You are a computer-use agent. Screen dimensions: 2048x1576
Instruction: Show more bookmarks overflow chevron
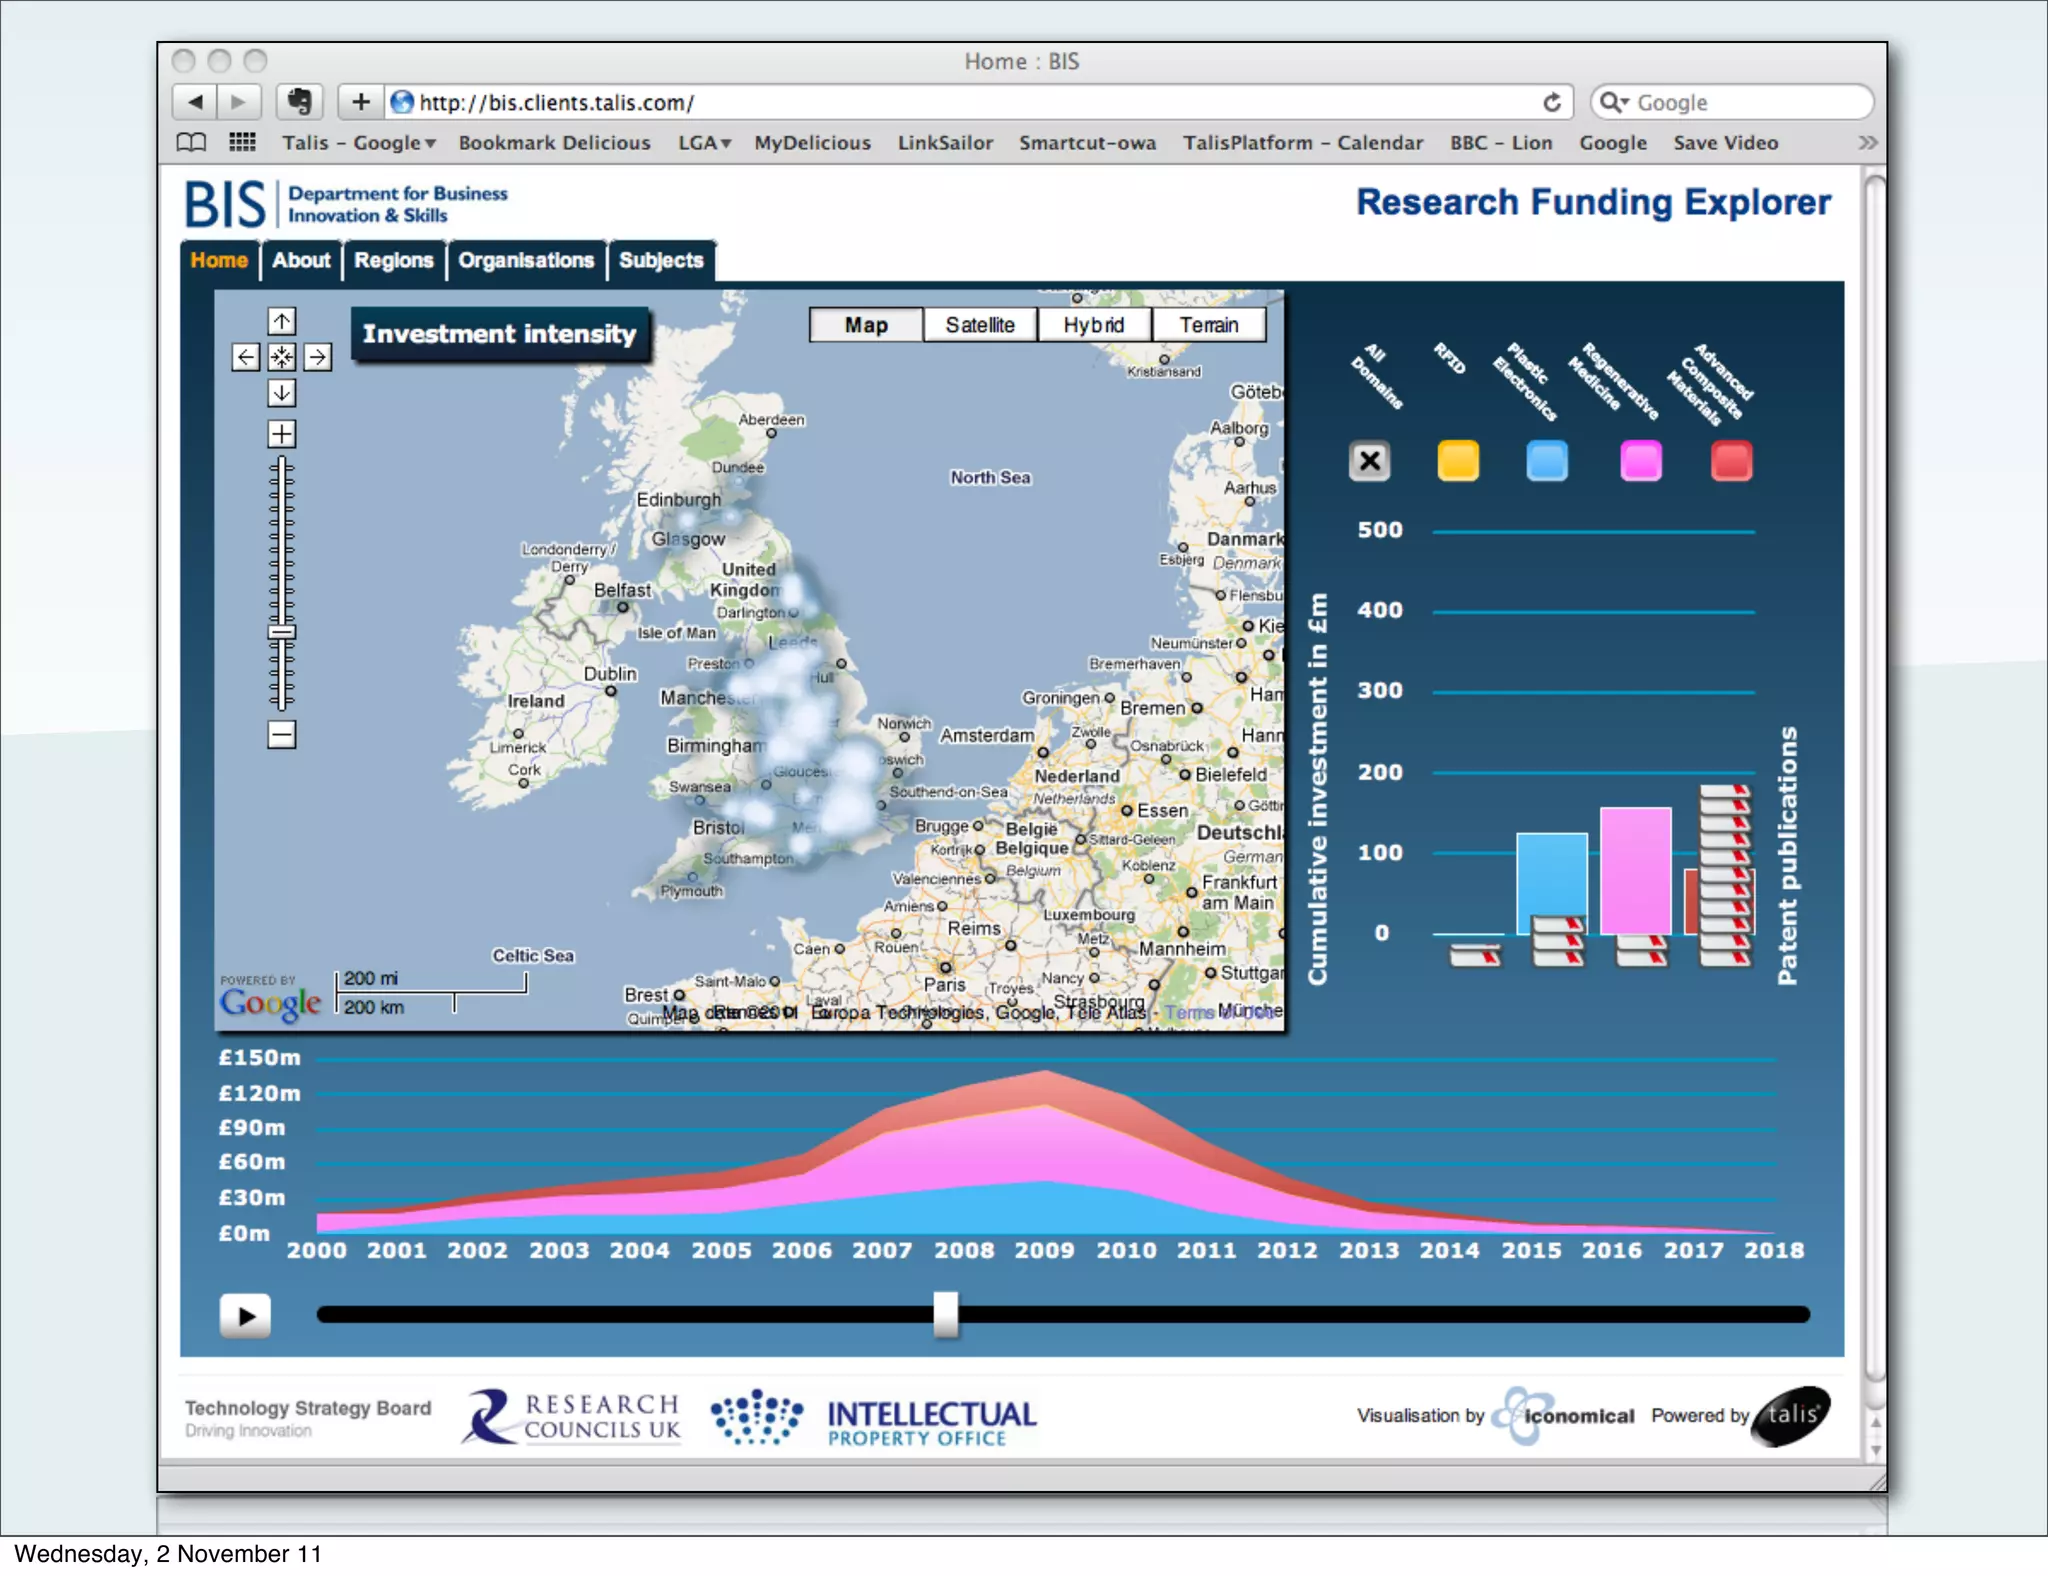(1867, 143)
